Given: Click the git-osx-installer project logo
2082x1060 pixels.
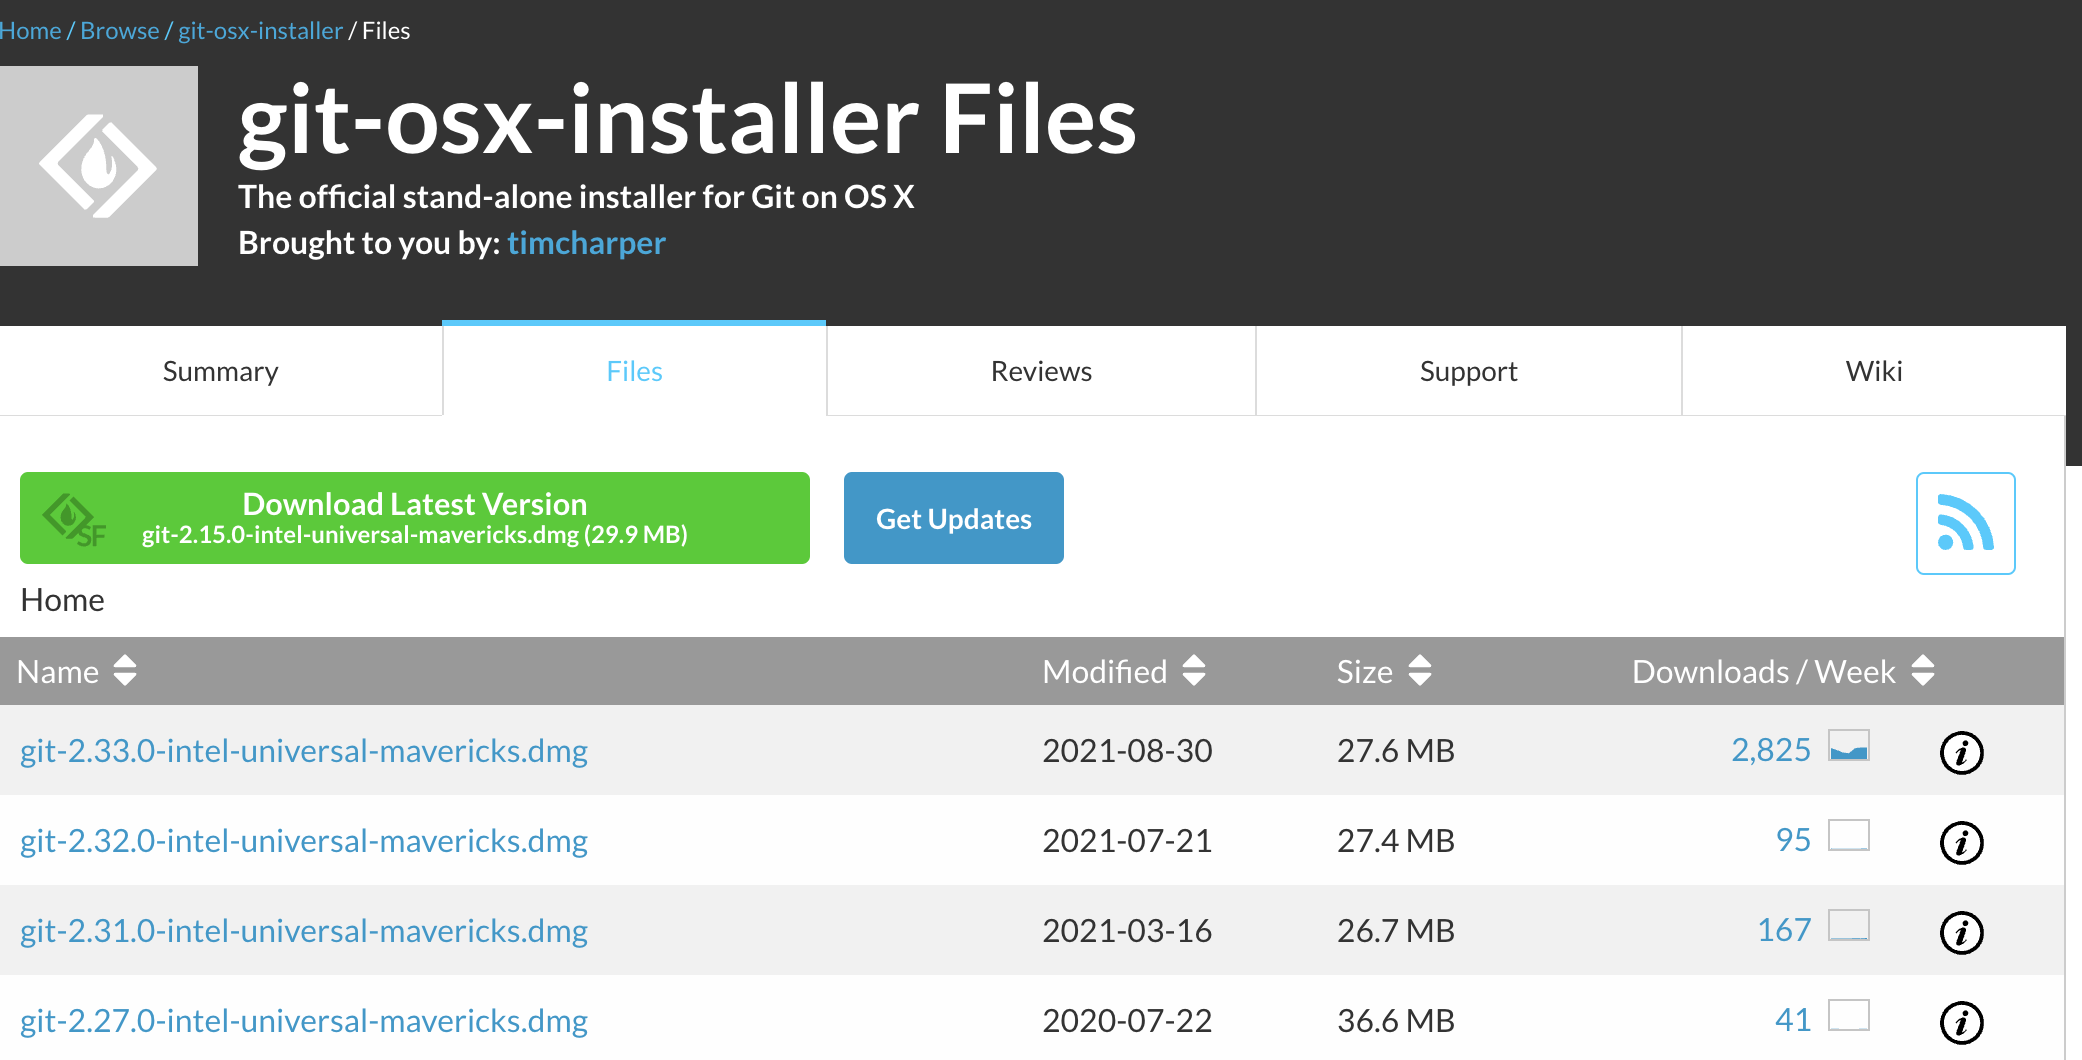Looking at the screenshot, I should (98, 166).
